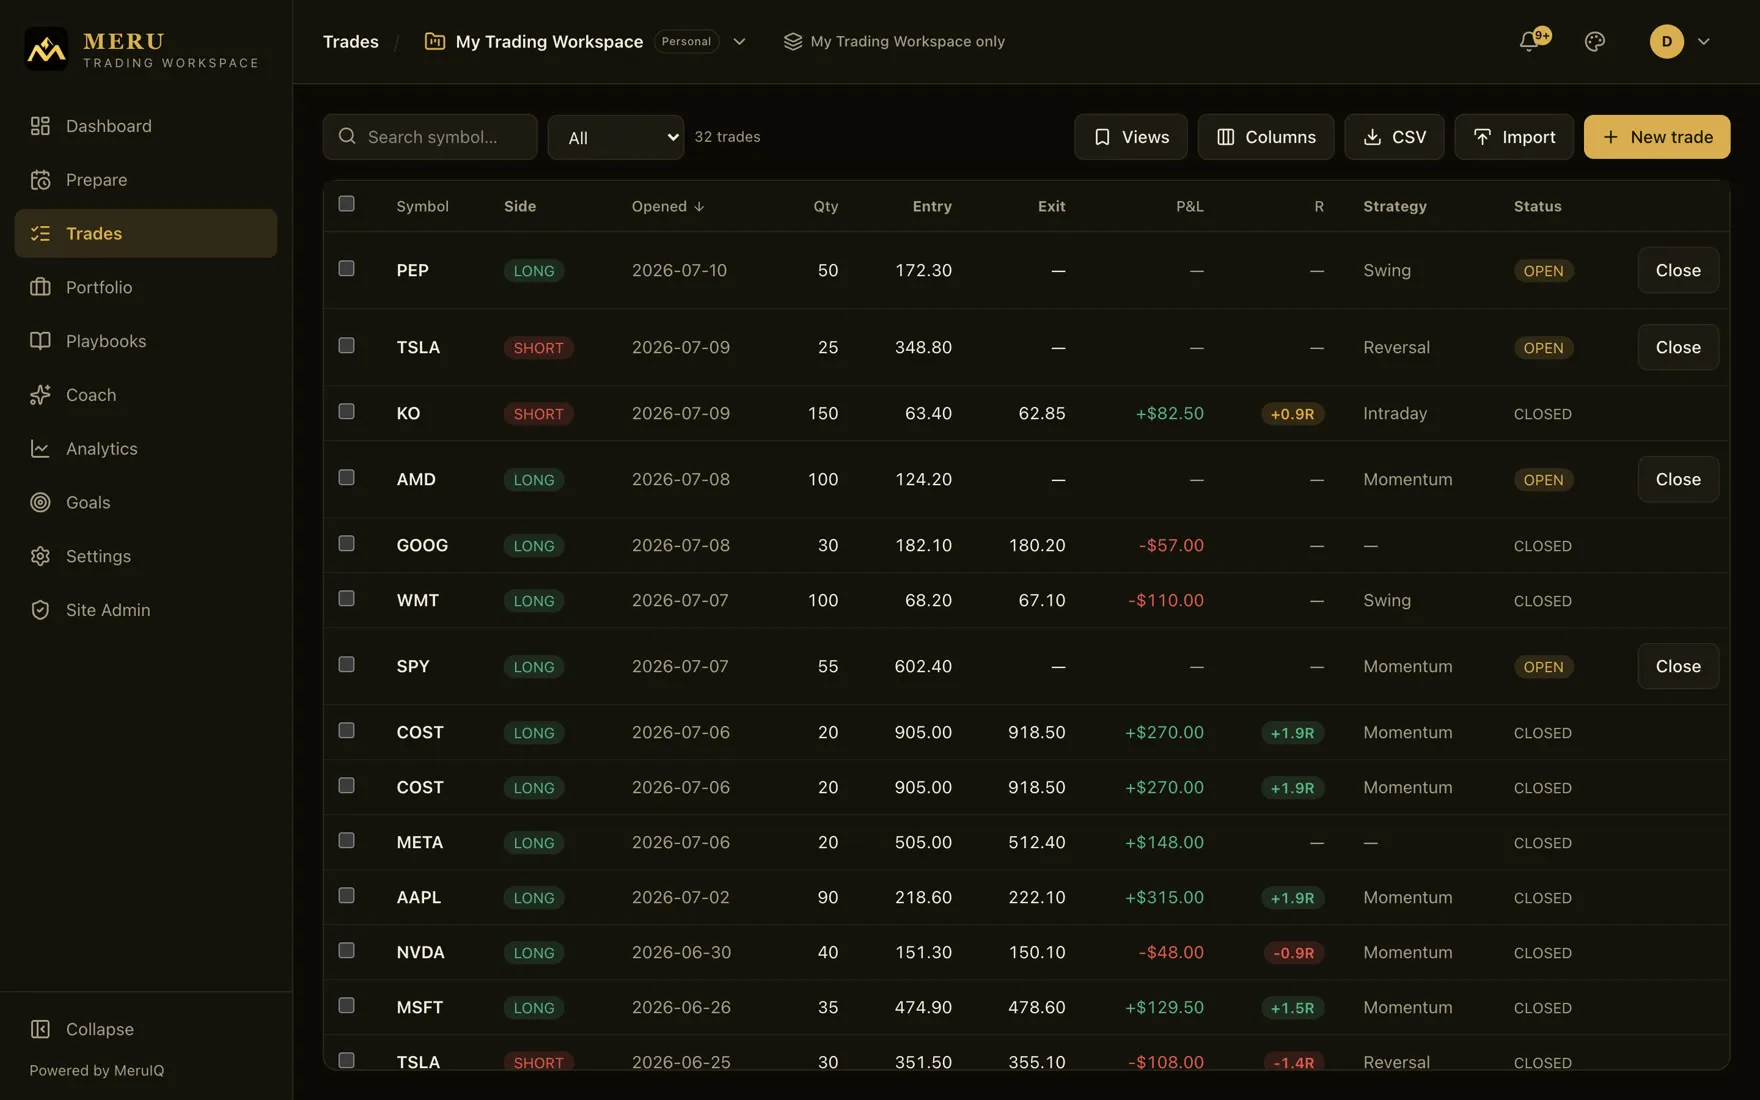Close the SPY open trade
1760x1100 pixels.
(x=1678, y=666)
